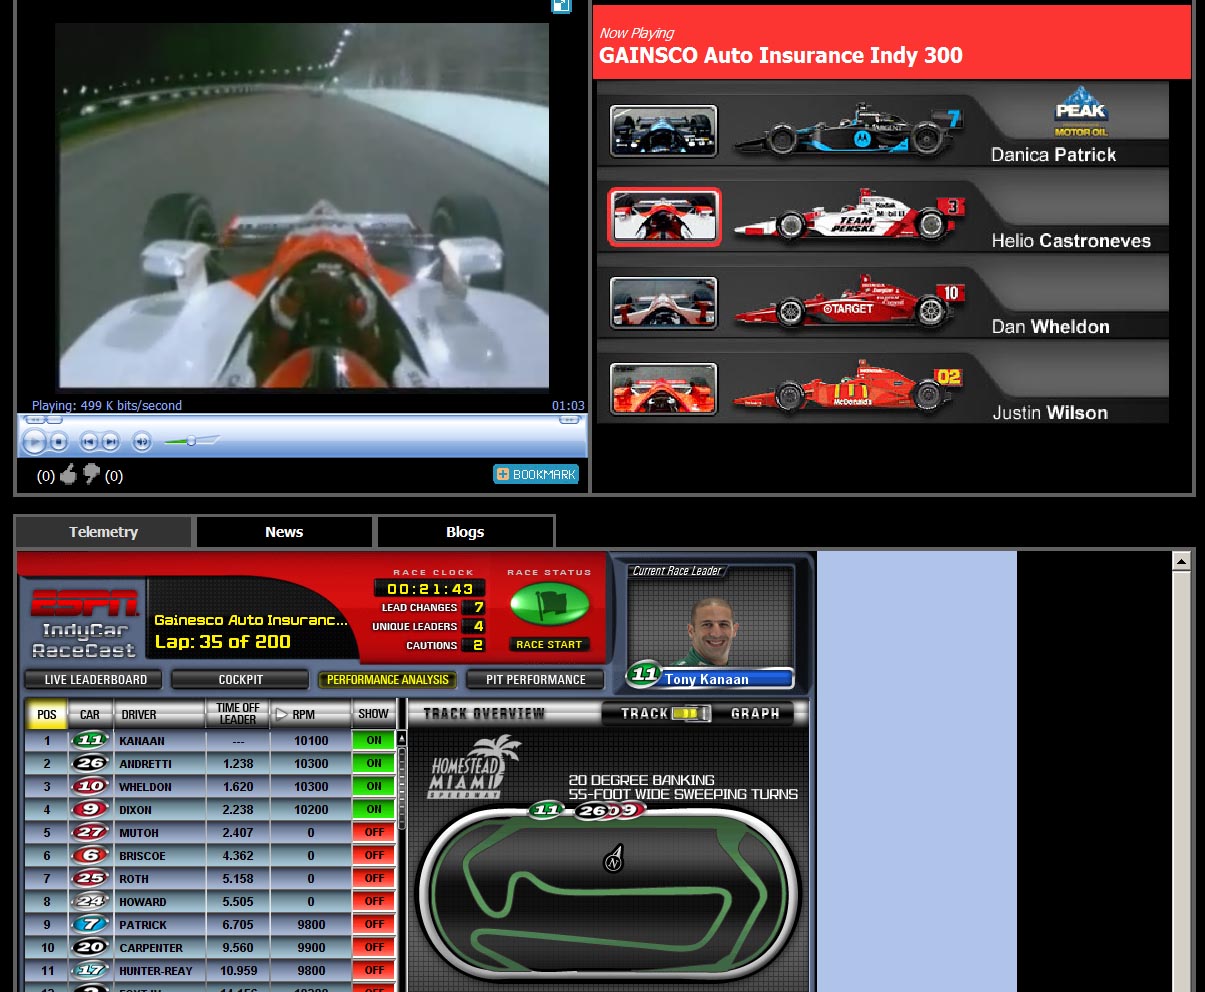
Task: Click the Homestead Miami Speedway logo
Action: [476, 768]
